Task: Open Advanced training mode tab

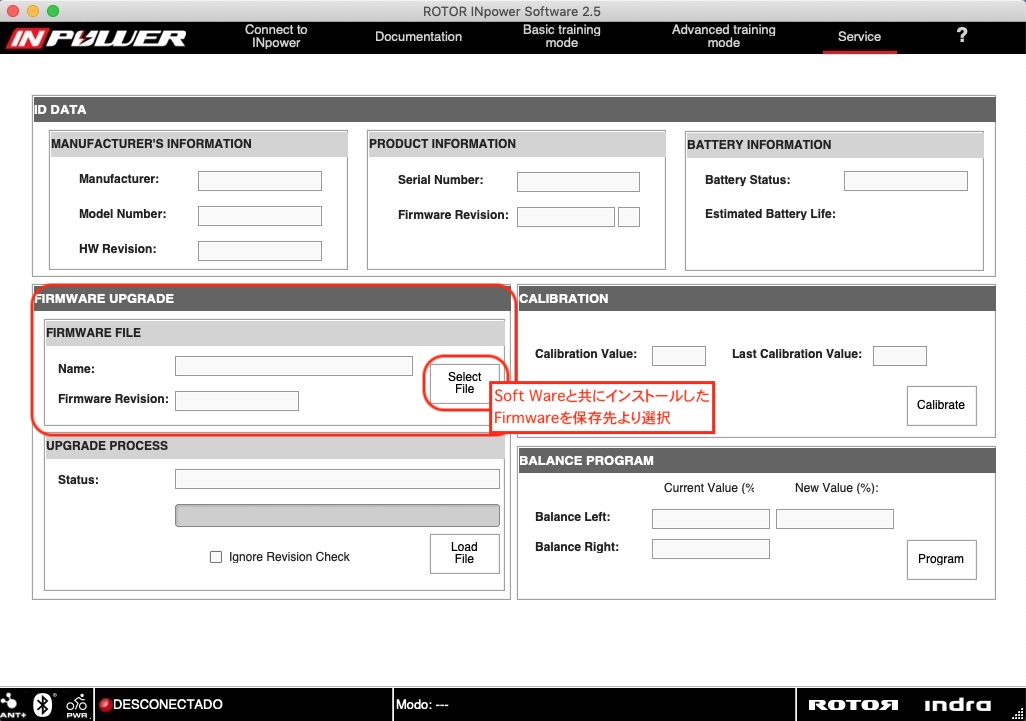Action: coord(723,36)
